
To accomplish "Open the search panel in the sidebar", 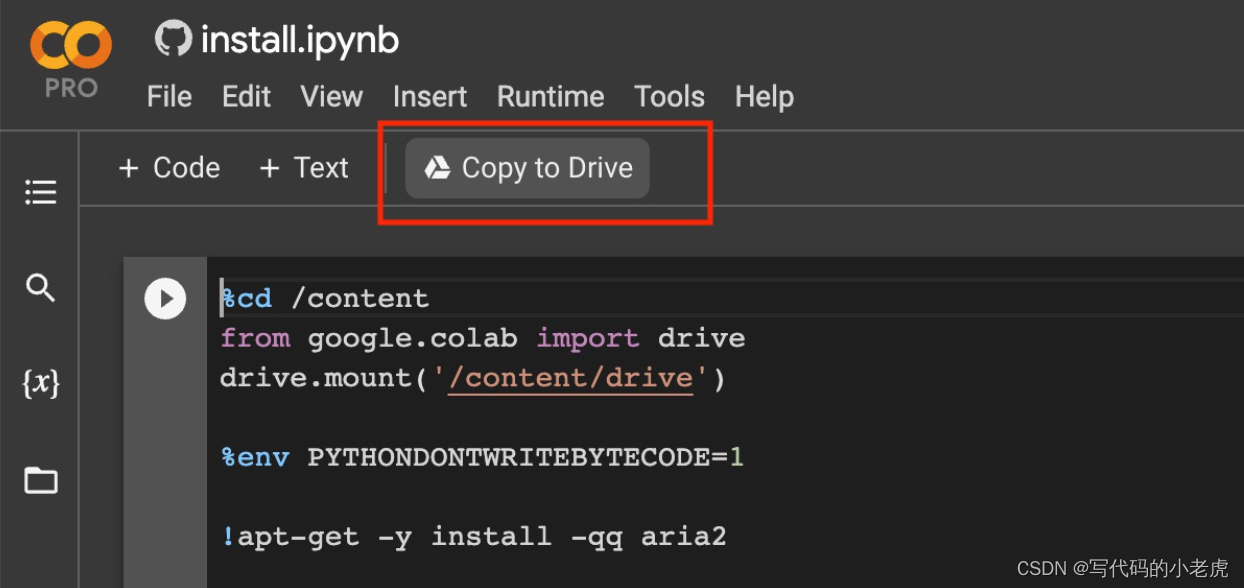I will pos(40,288).
